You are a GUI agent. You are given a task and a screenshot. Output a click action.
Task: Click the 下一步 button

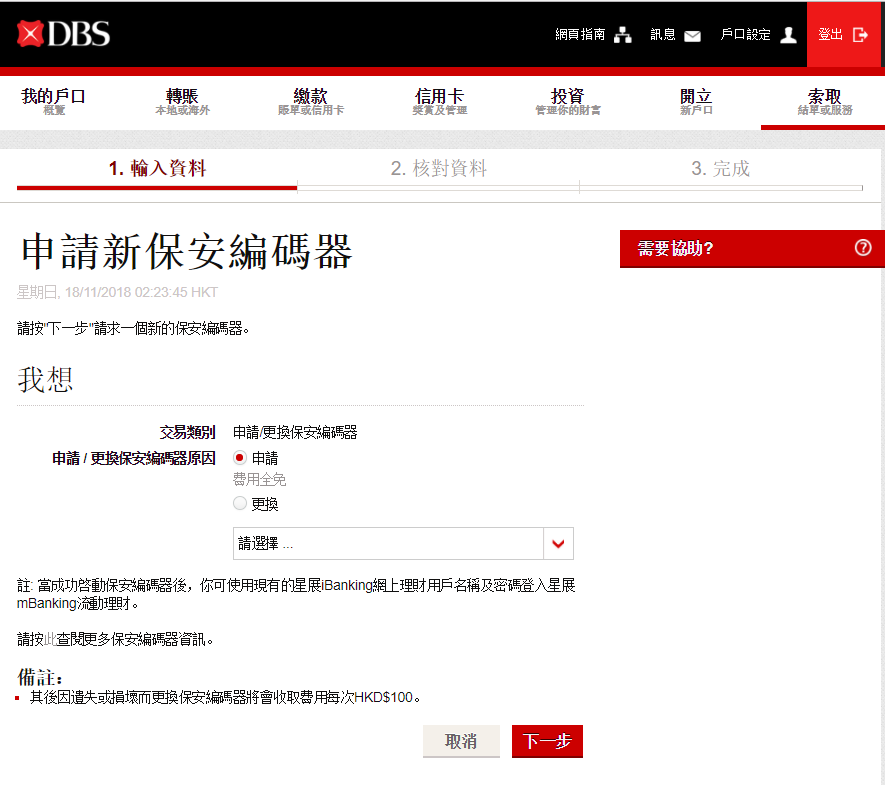click(547, 741)
